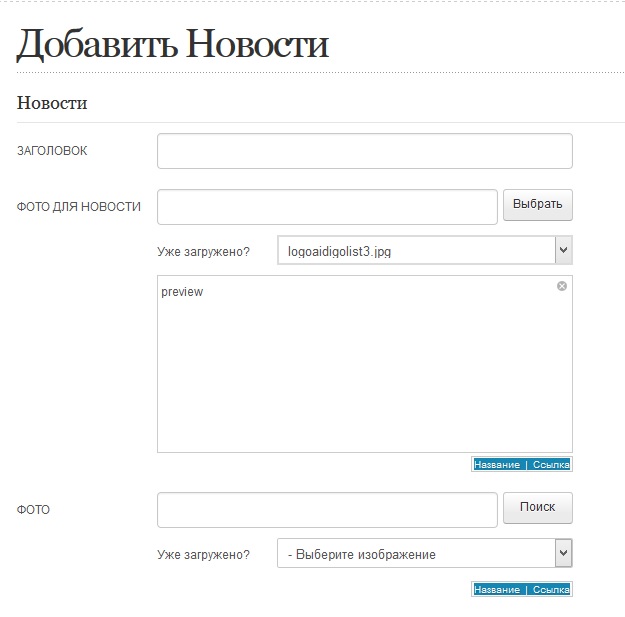Click the 'ФОТО ДЛЯ НОВОСТИ' text input
This screenshot has height=617, width=625.
coord(327,207)
